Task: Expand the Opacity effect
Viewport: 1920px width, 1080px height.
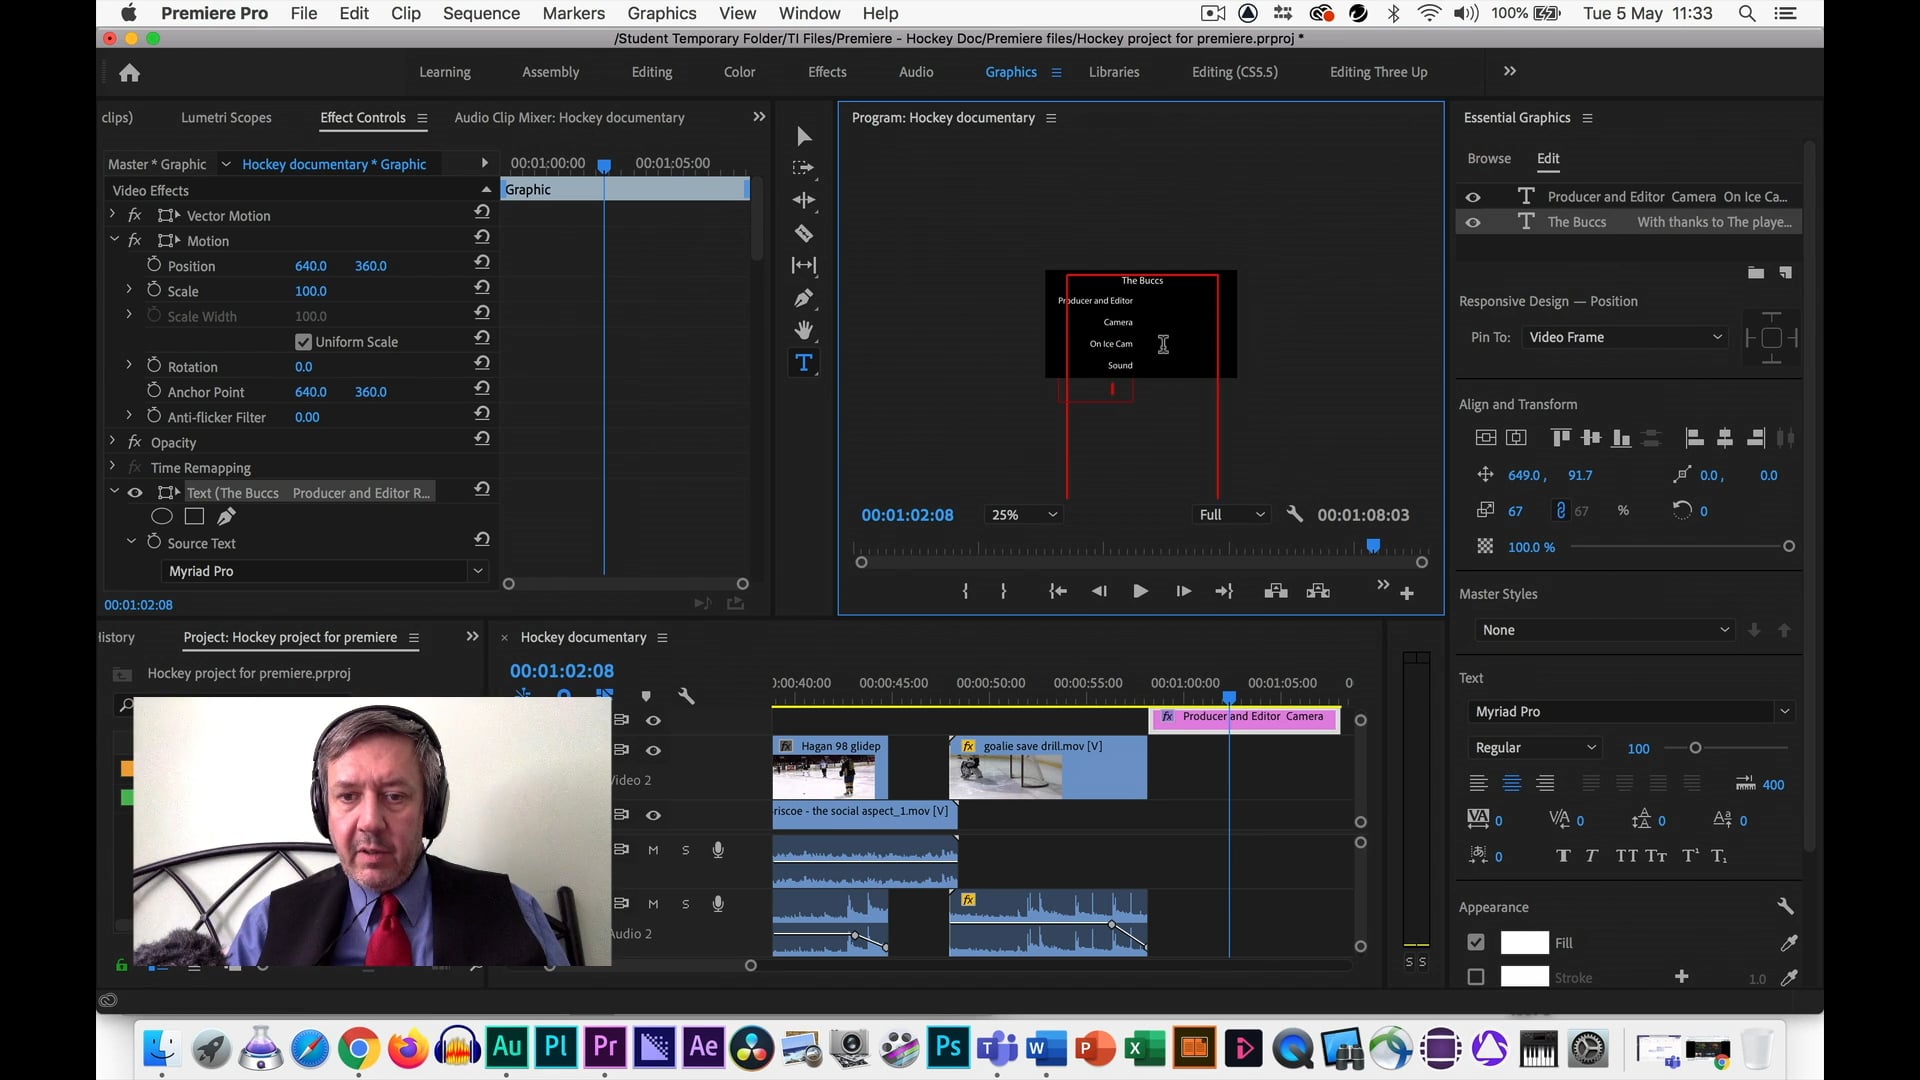Action: pyautogui.click(x=112, y=441)
